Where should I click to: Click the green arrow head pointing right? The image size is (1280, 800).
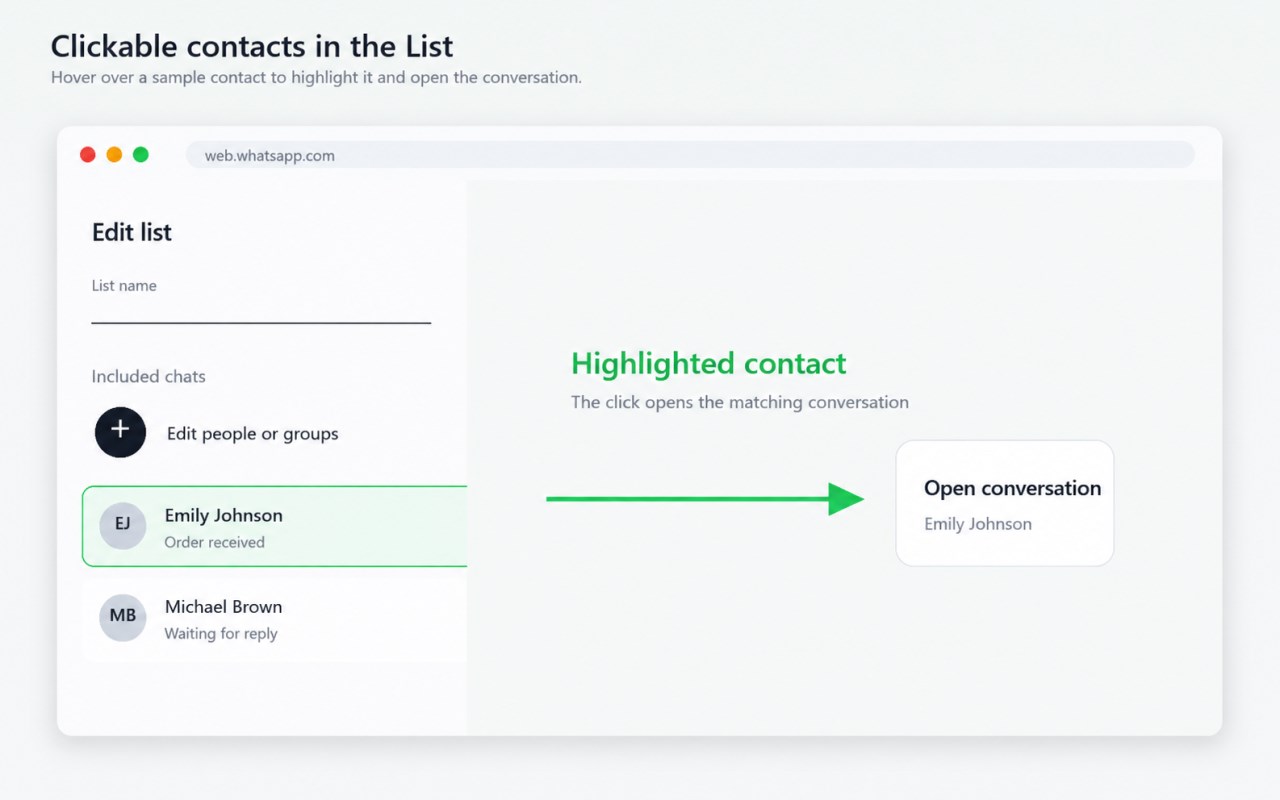[x=846, y=498]
